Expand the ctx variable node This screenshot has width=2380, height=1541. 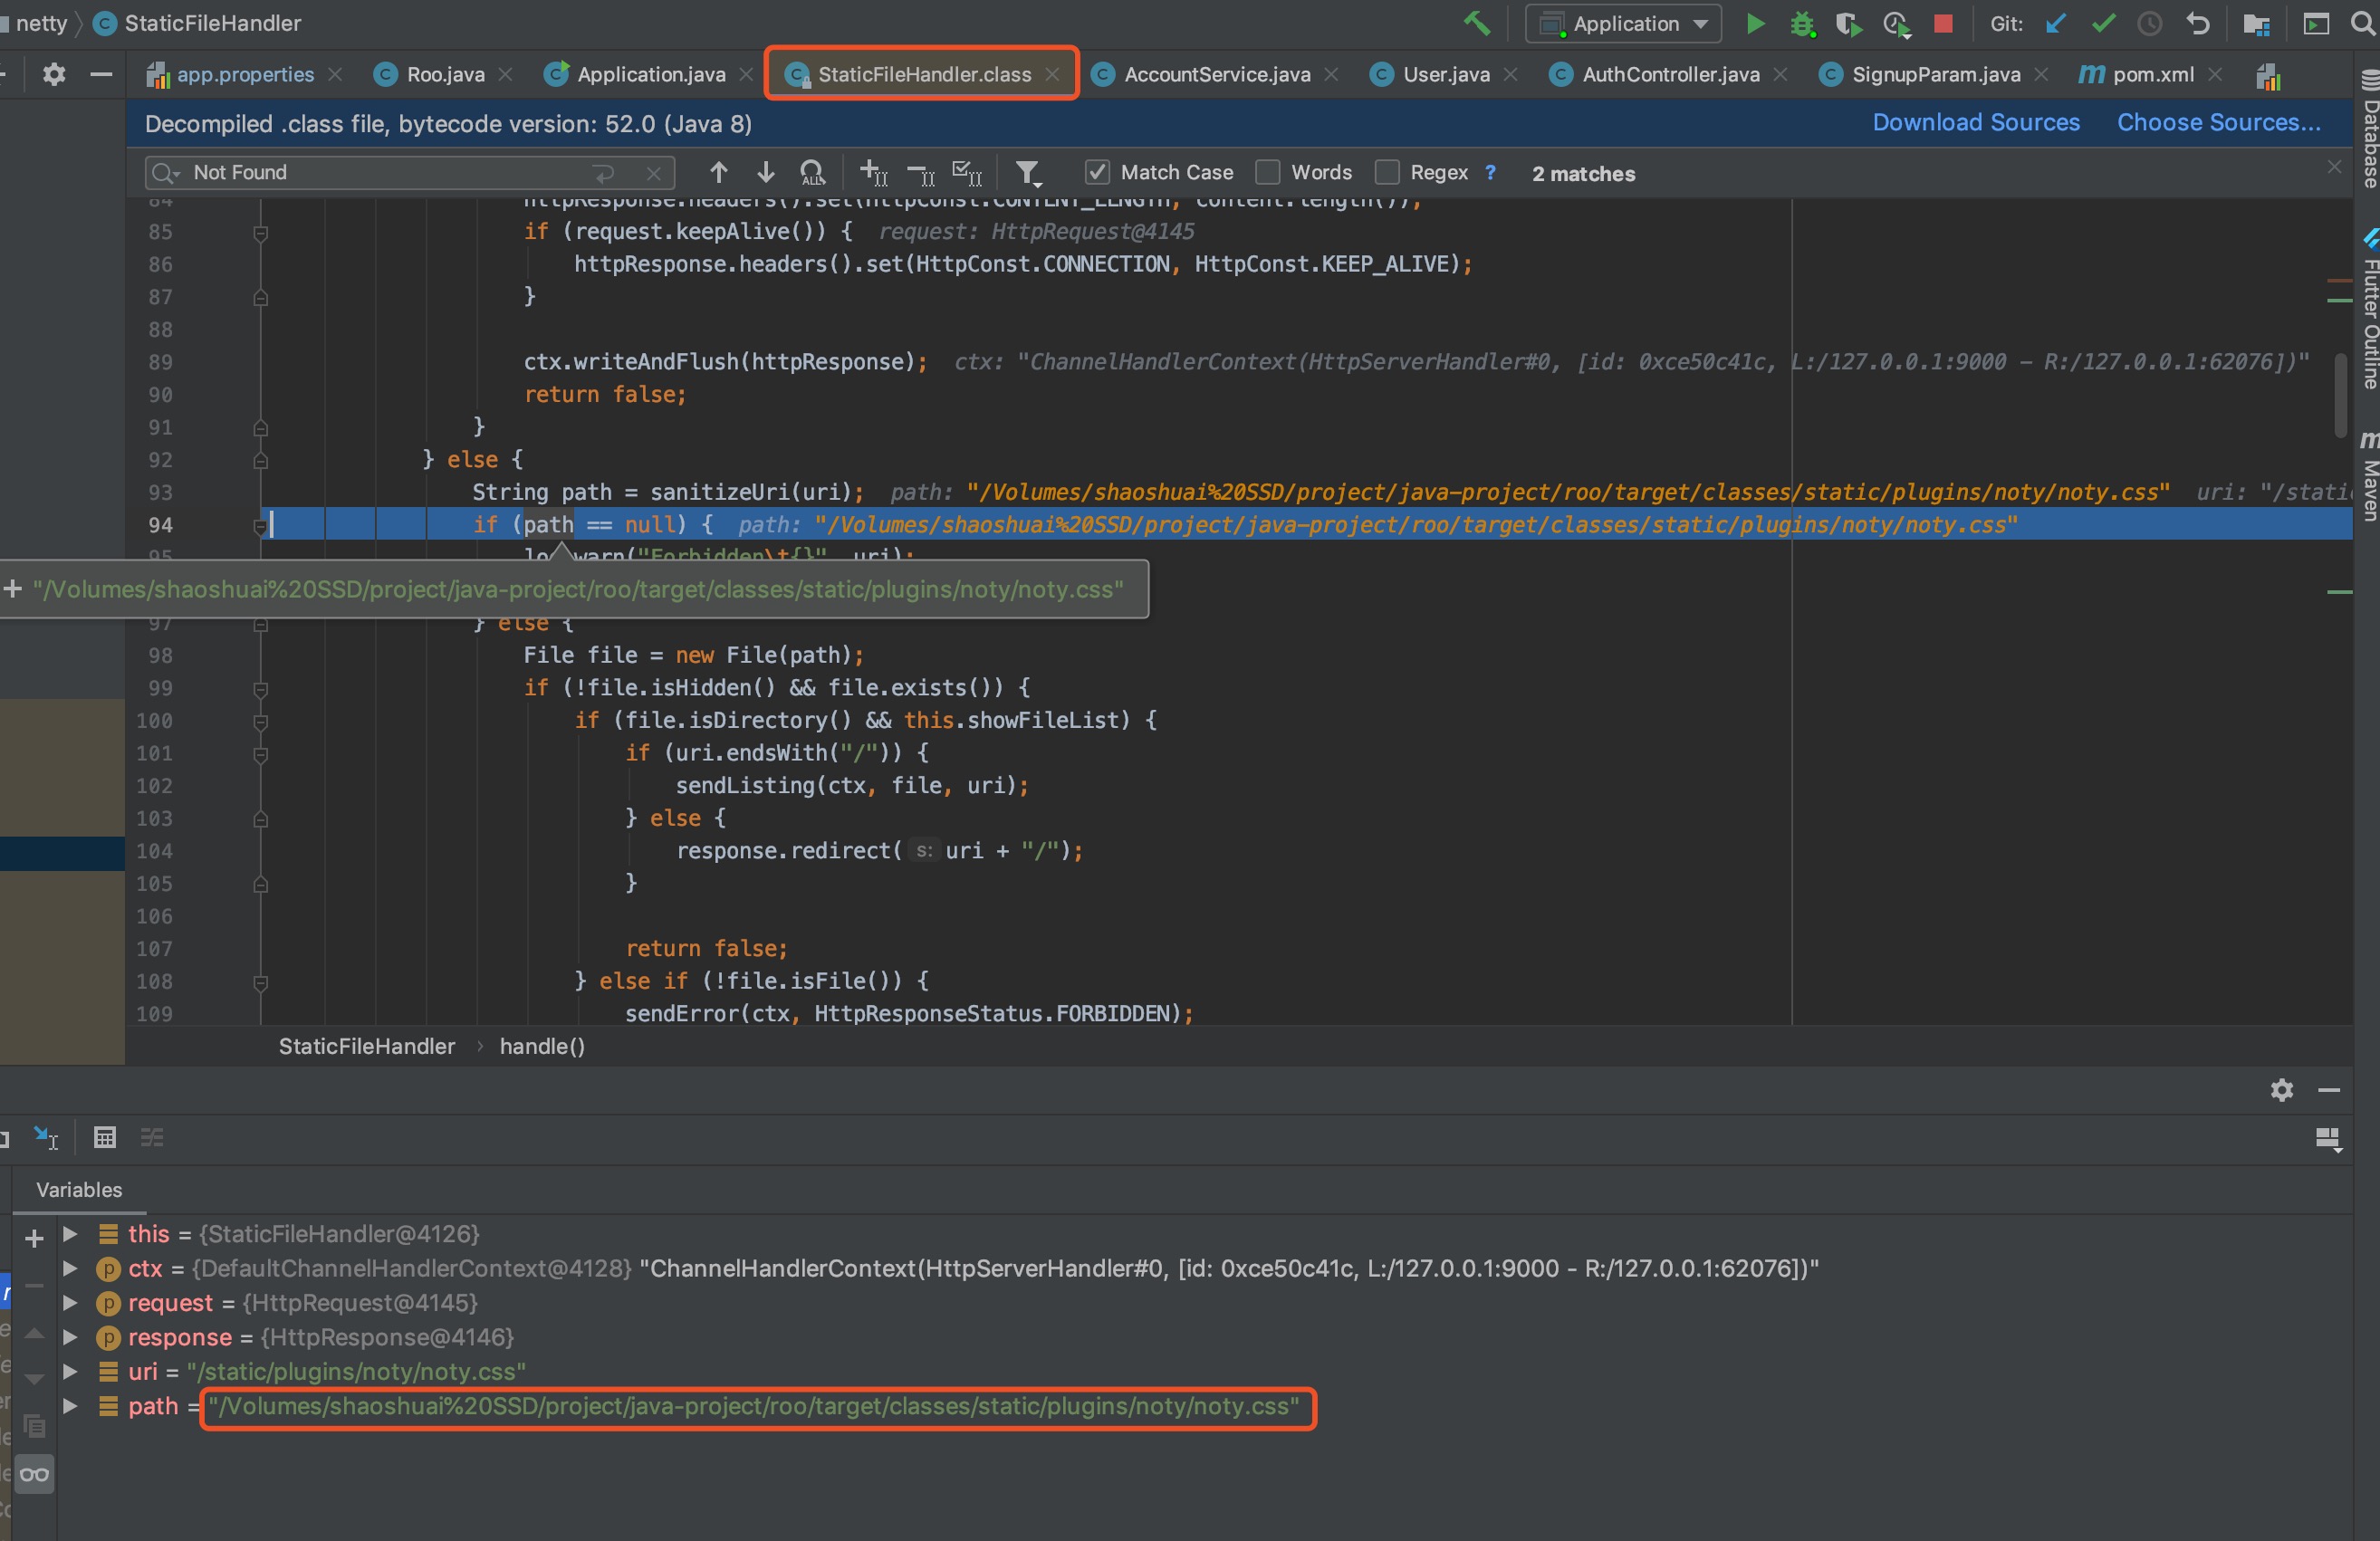tap(69, 1269)
